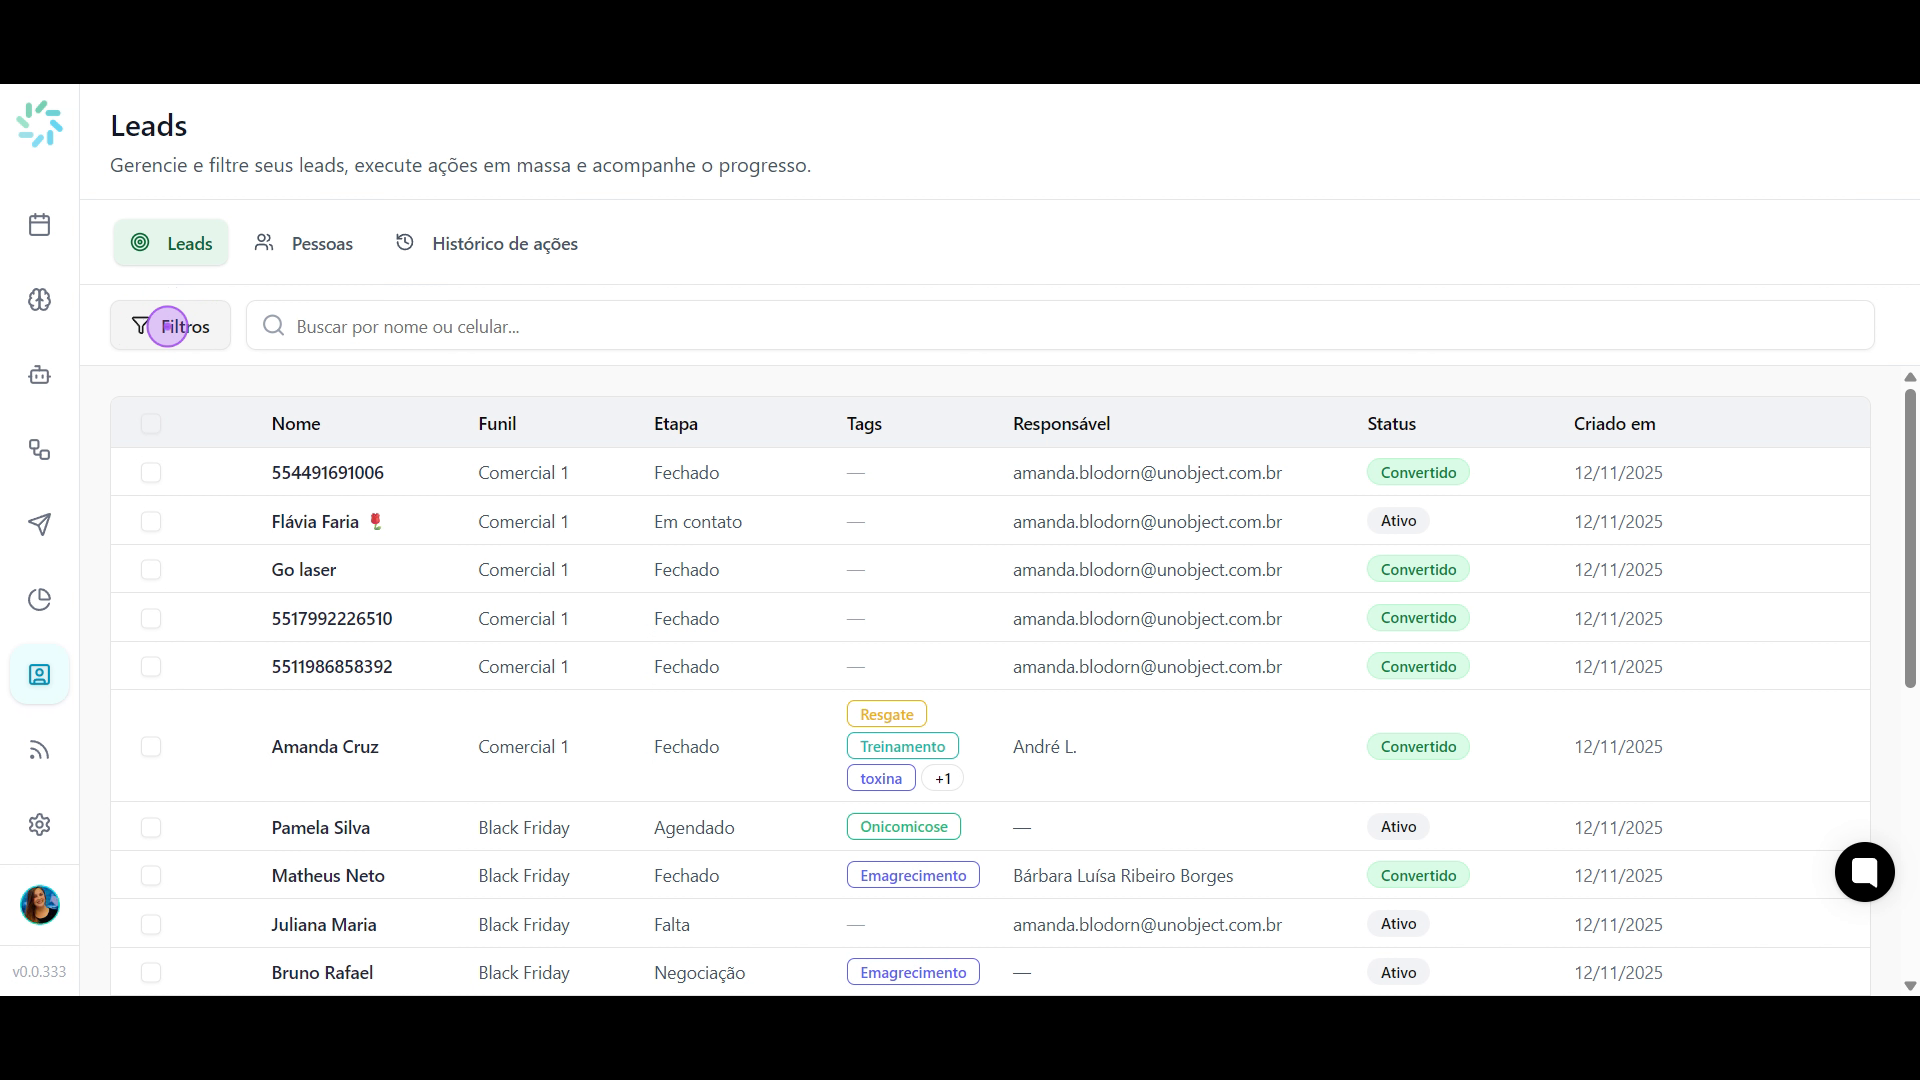Open the paper plane send icon
The height and width of the screenshot is (1080, 1920).
point(39,525)
